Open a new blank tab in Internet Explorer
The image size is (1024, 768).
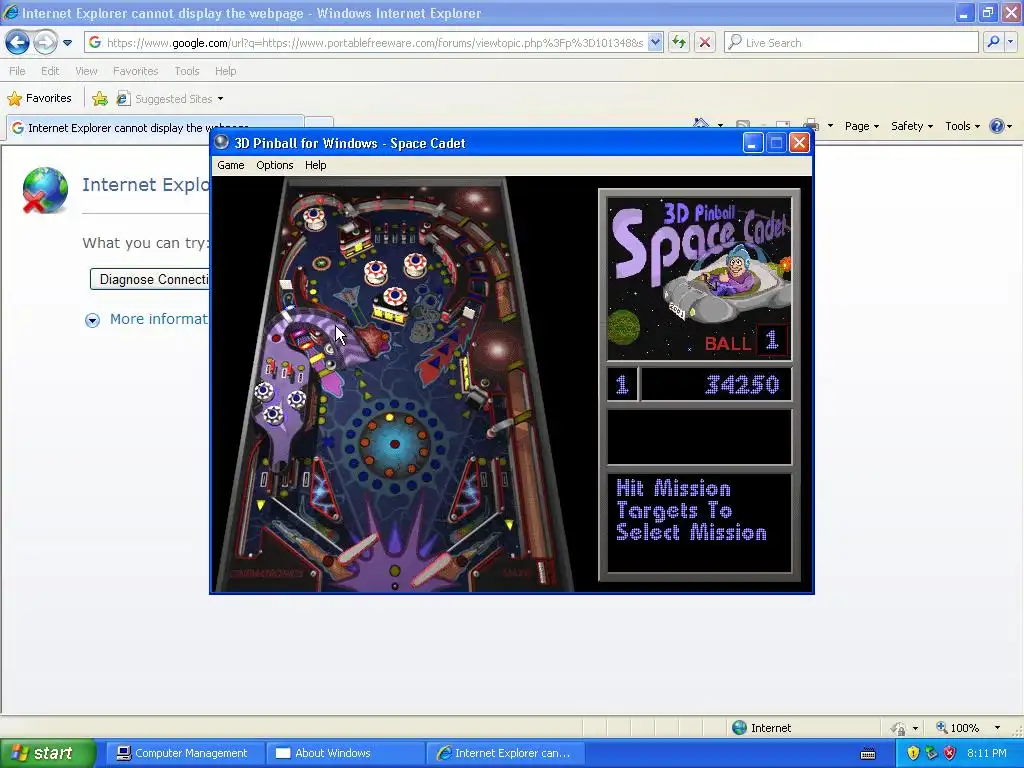tap(320, 123)
